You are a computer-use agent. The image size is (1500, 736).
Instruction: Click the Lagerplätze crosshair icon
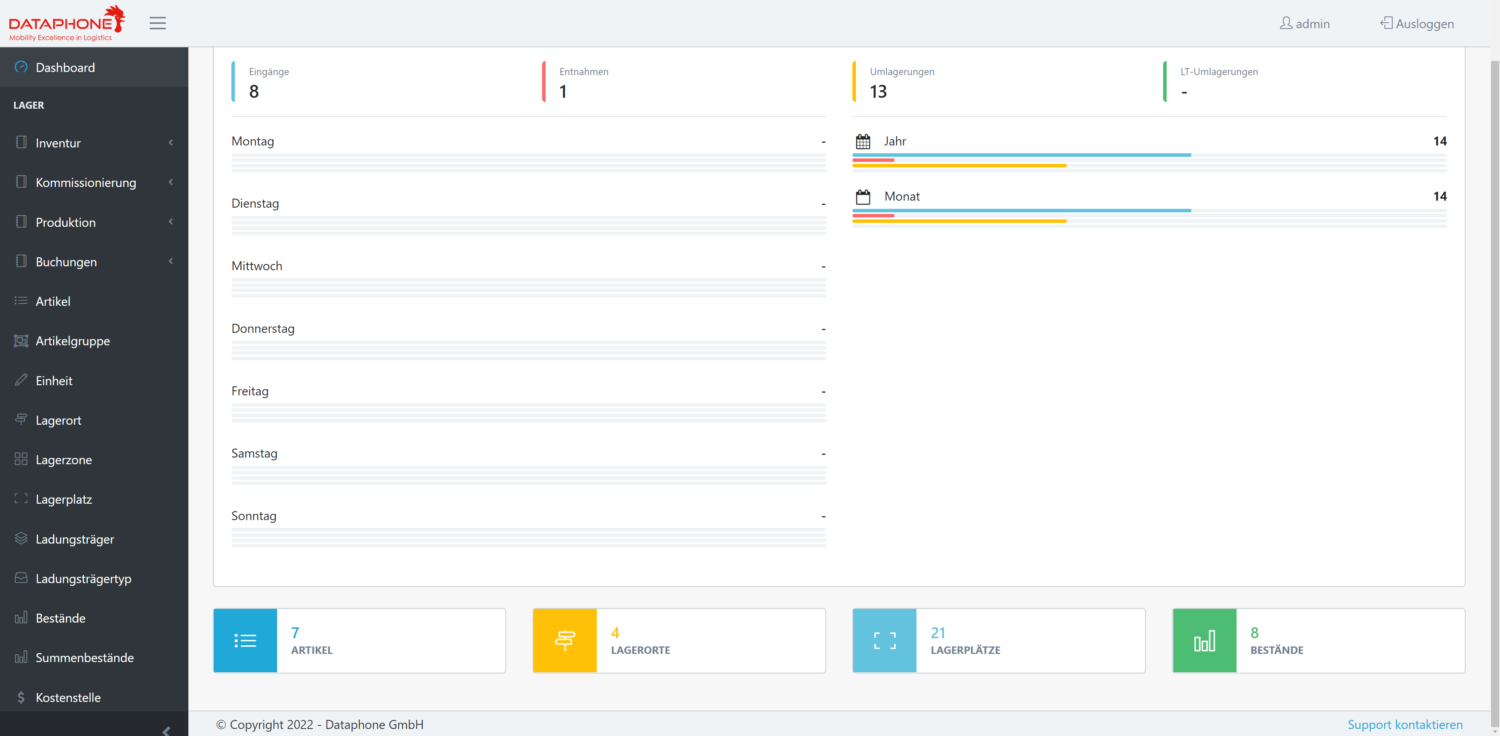pyautogui.click(x=884, y=640)
